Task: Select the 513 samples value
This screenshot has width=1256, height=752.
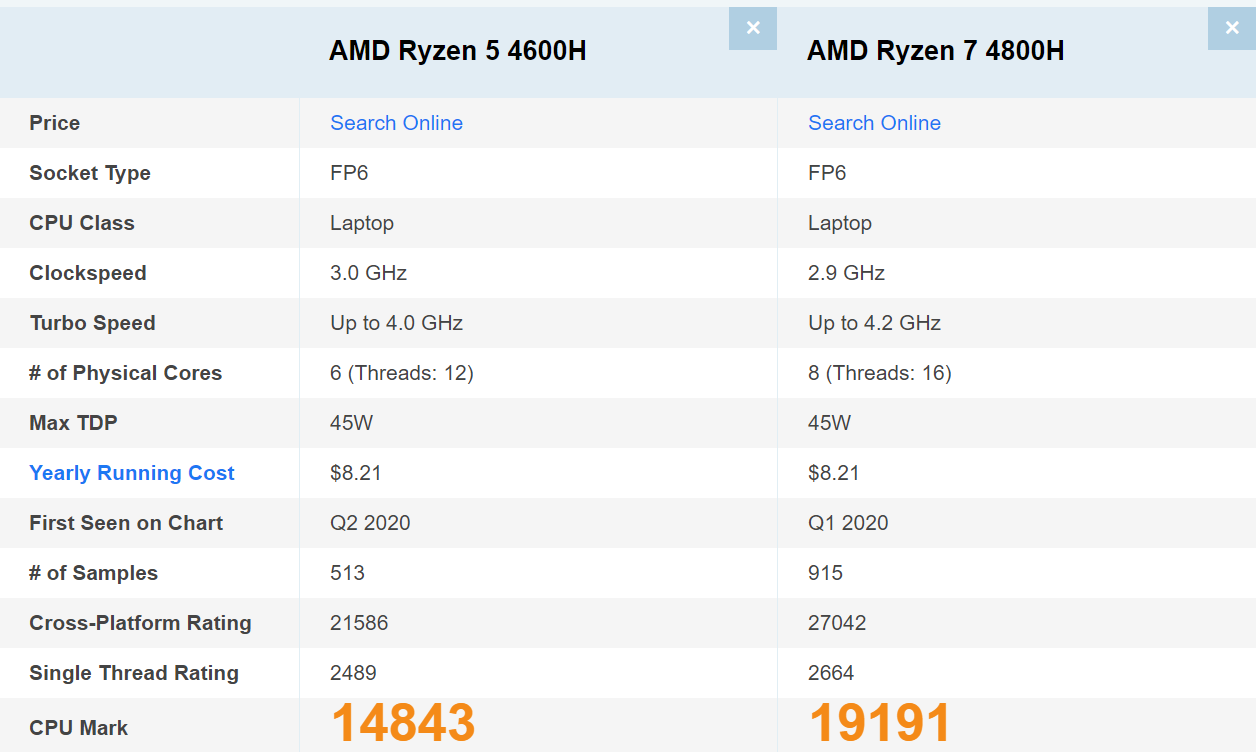Action: pyautogui.click(x=347, y=573)
